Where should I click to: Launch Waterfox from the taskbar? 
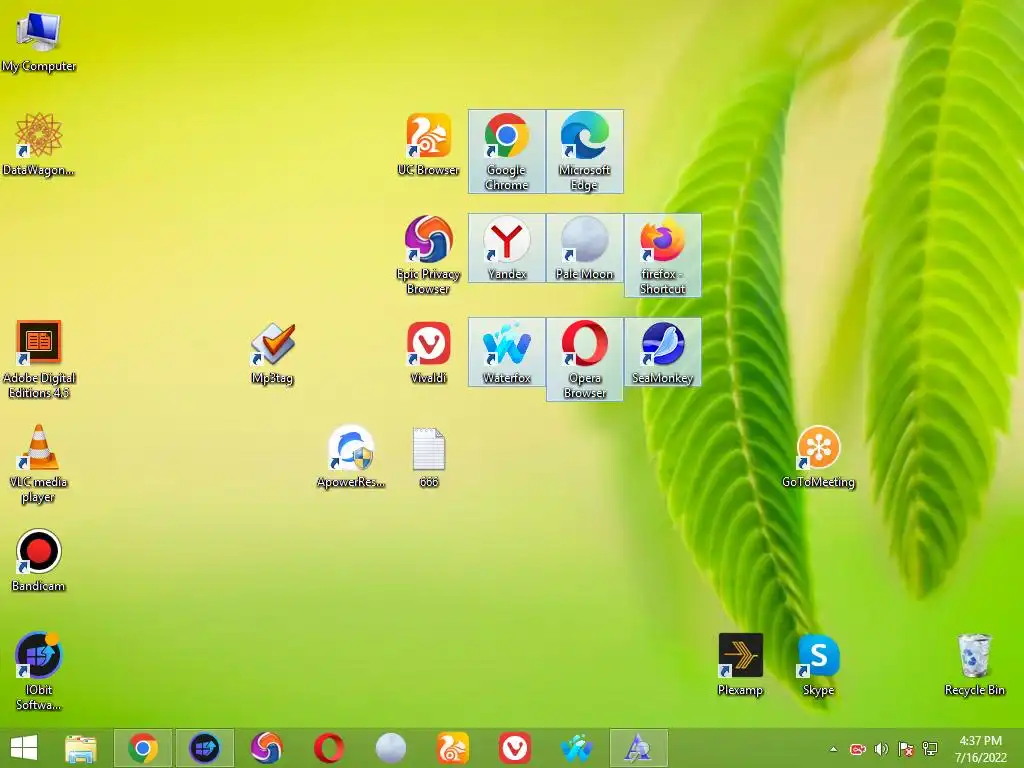click(x=577, y=748)
